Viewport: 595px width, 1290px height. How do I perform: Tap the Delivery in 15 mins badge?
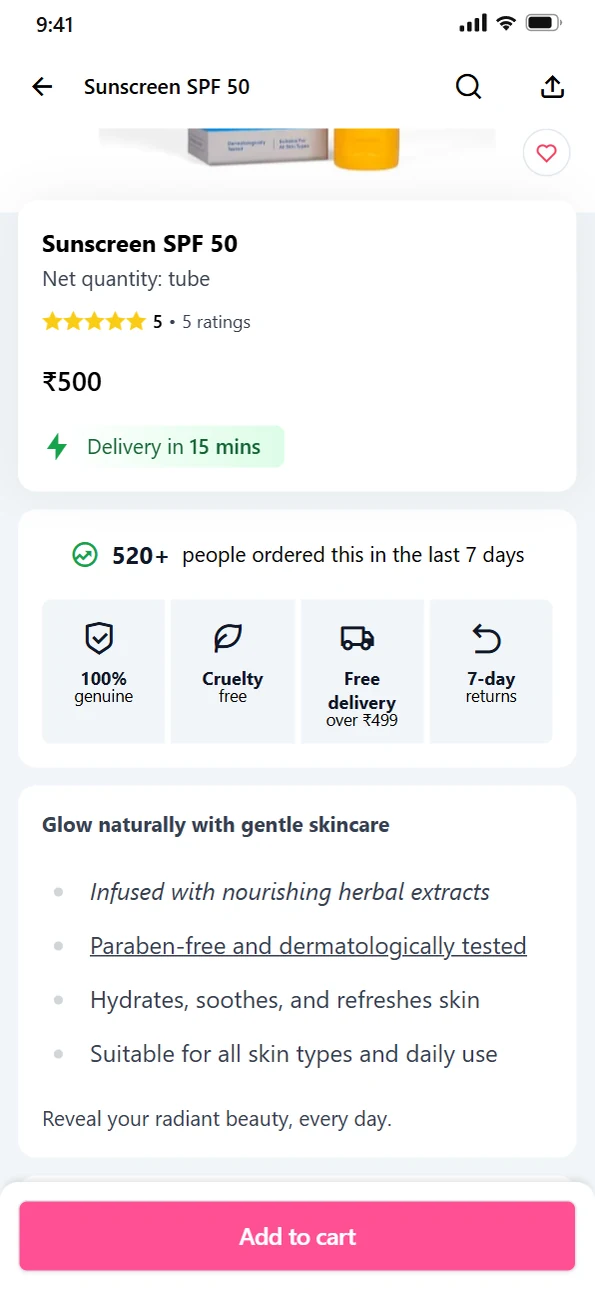click(163, 447)
